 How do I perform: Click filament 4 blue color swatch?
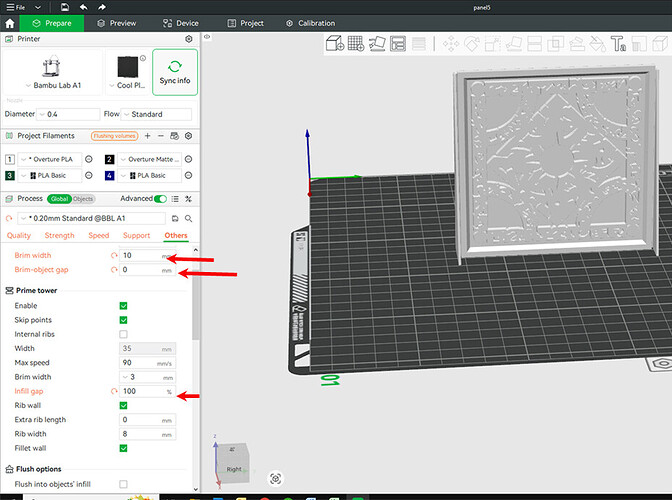110,176
